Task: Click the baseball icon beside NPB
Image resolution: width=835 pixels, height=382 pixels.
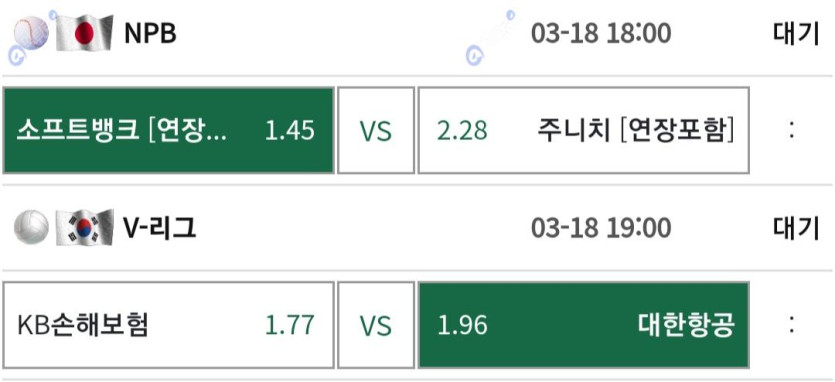Action: [31, 33]
